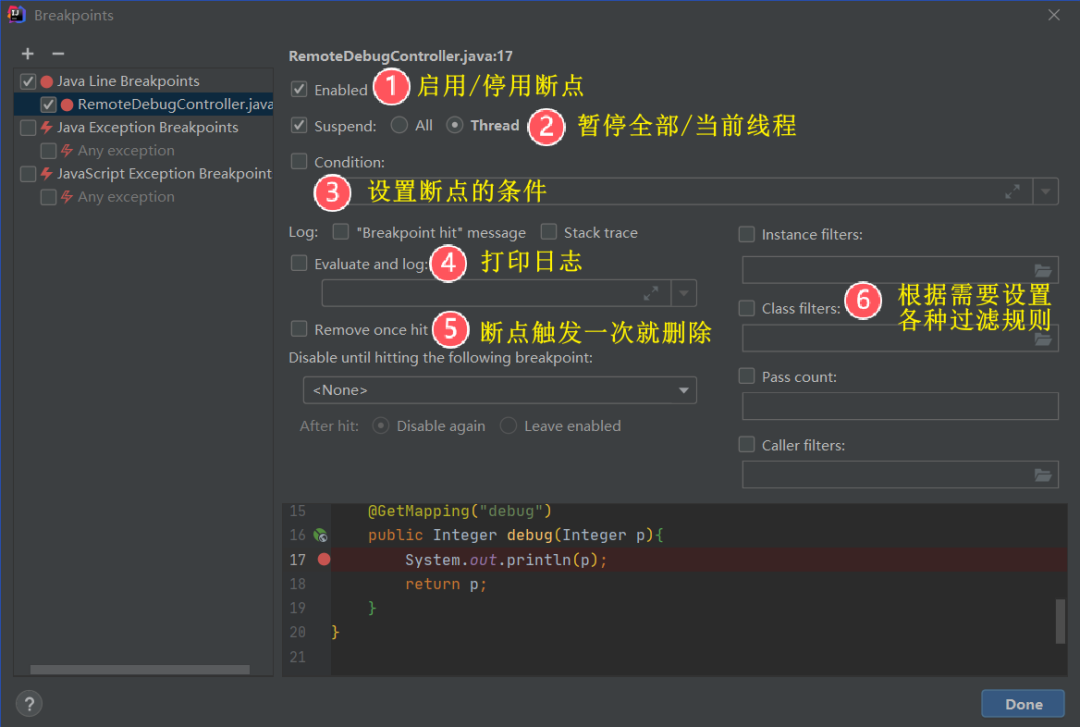The width and height of the screenshot is (1080, 727).
Task: Browse Instance filters folder icon
Action: (1043, 270)
